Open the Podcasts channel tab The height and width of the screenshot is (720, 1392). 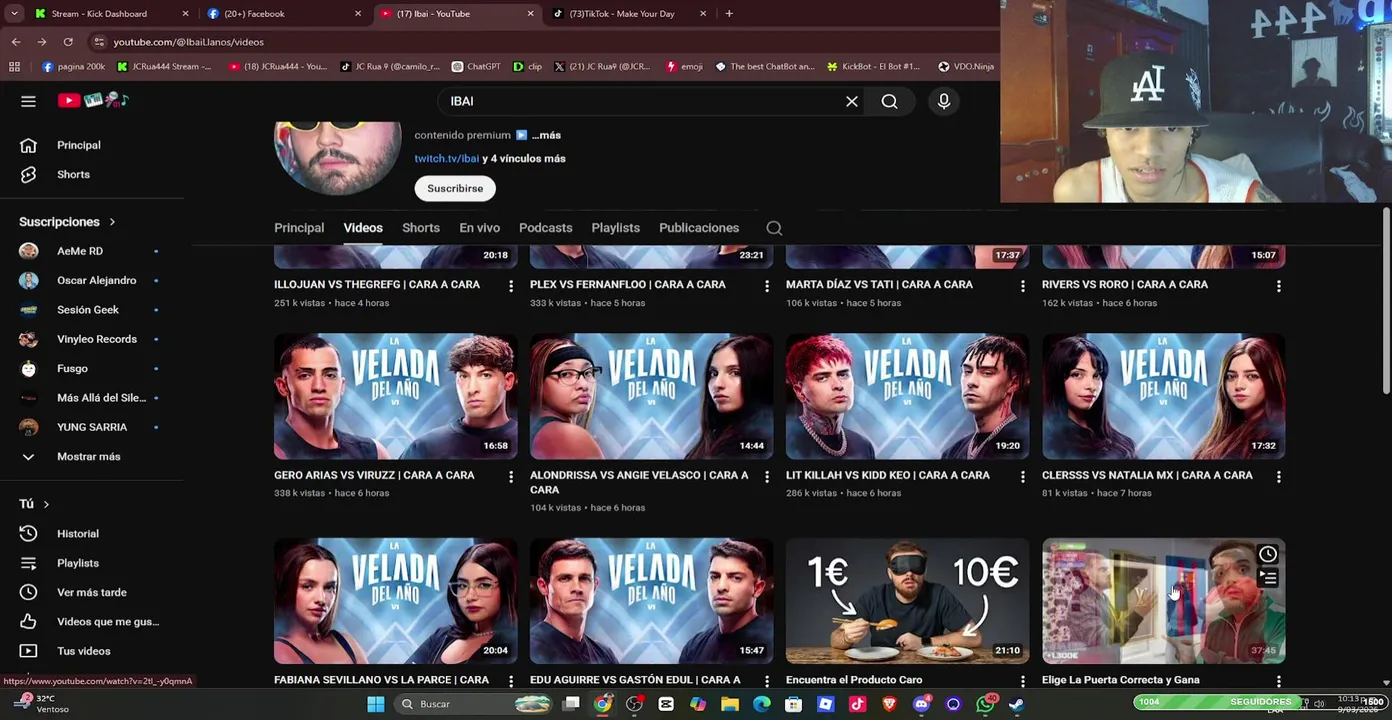(545, 228)
